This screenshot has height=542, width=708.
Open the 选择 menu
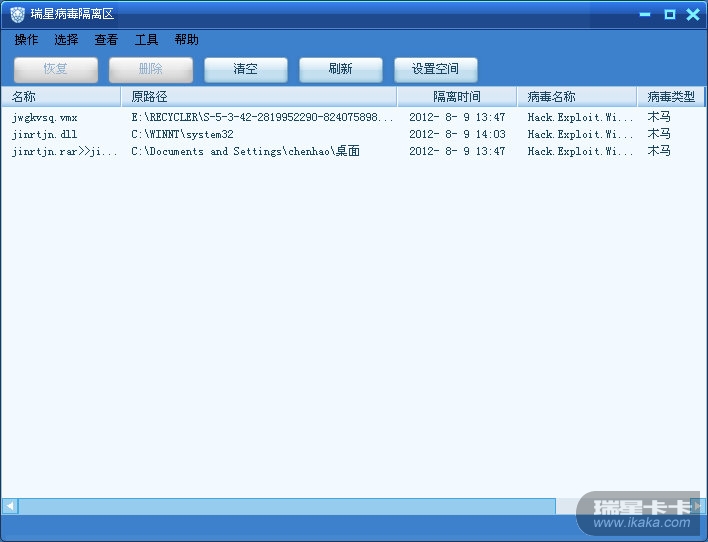pos(66,40)
